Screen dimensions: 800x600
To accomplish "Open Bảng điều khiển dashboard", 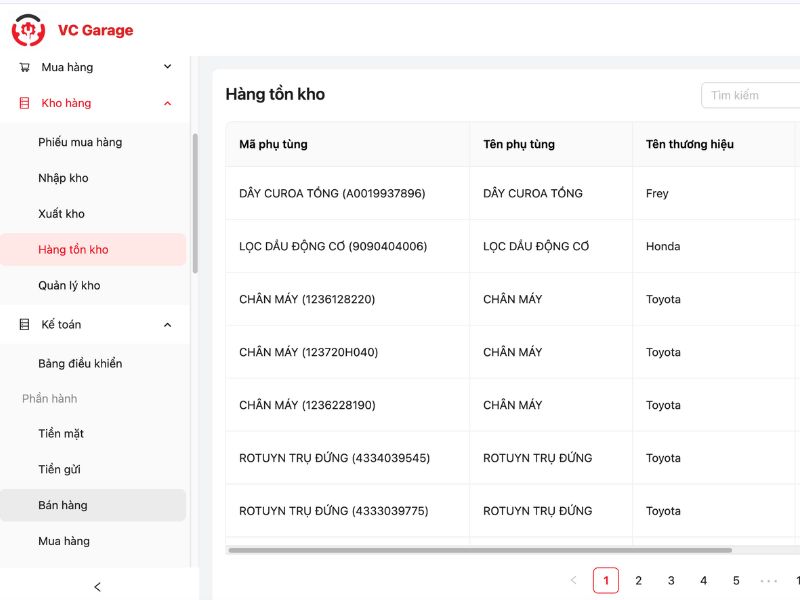I will 80,364.
